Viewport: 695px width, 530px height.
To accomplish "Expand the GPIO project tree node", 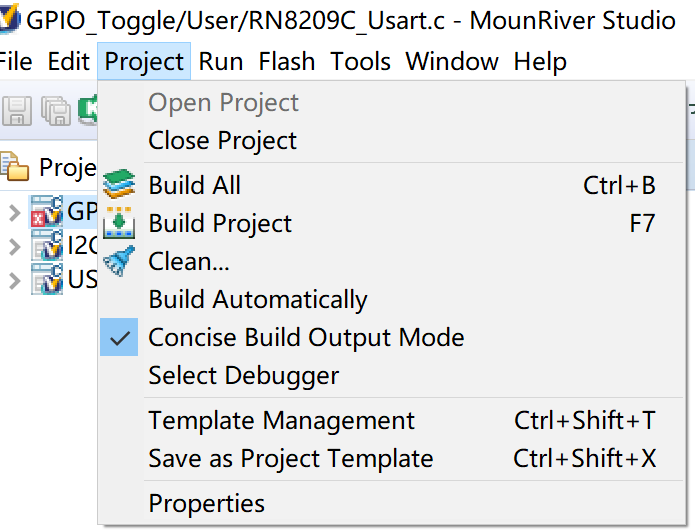I will [x=14, y=212].
